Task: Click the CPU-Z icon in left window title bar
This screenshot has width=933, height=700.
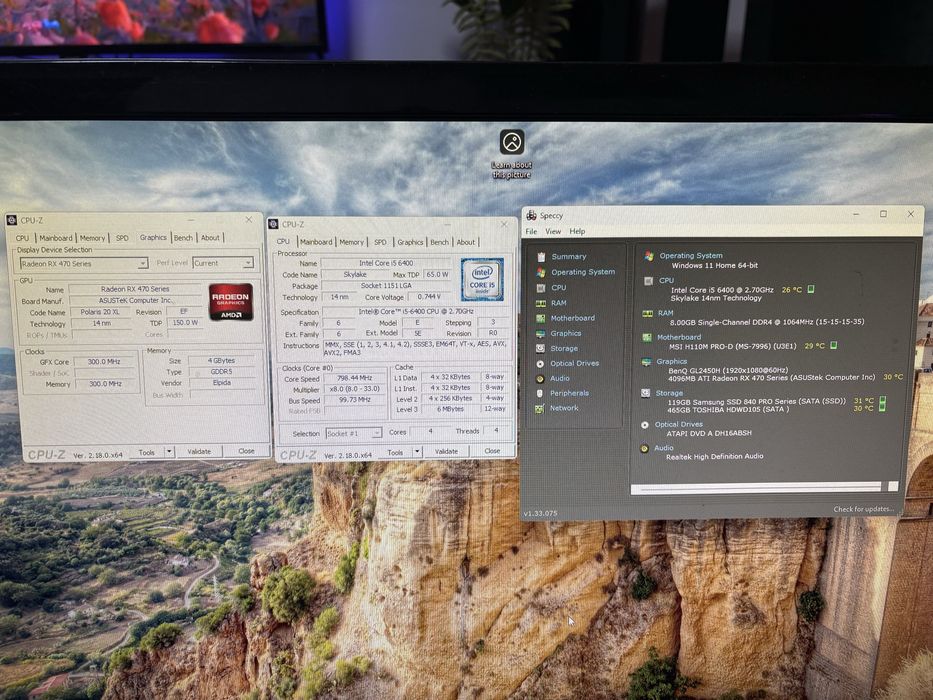Action: (x=11, y=220)
